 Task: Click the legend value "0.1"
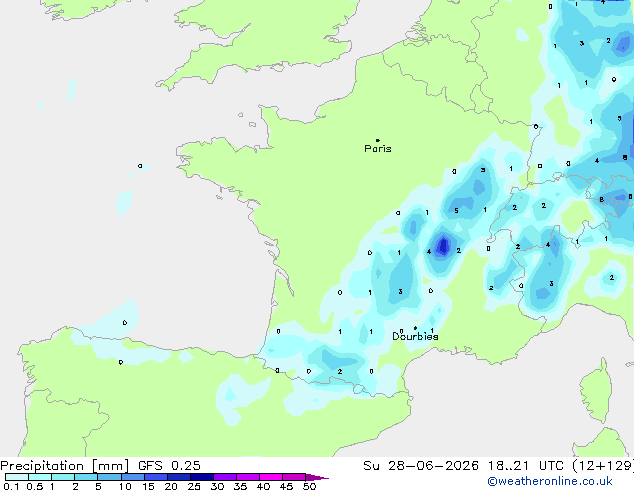pos(11,486)
